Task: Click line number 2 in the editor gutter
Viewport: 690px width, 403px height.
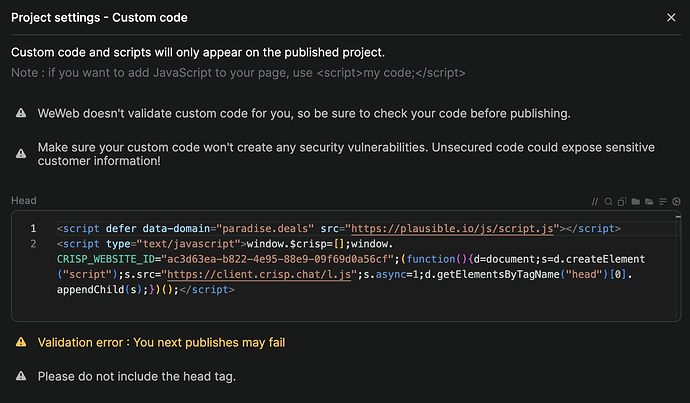Action: click(x=33, y=244)
